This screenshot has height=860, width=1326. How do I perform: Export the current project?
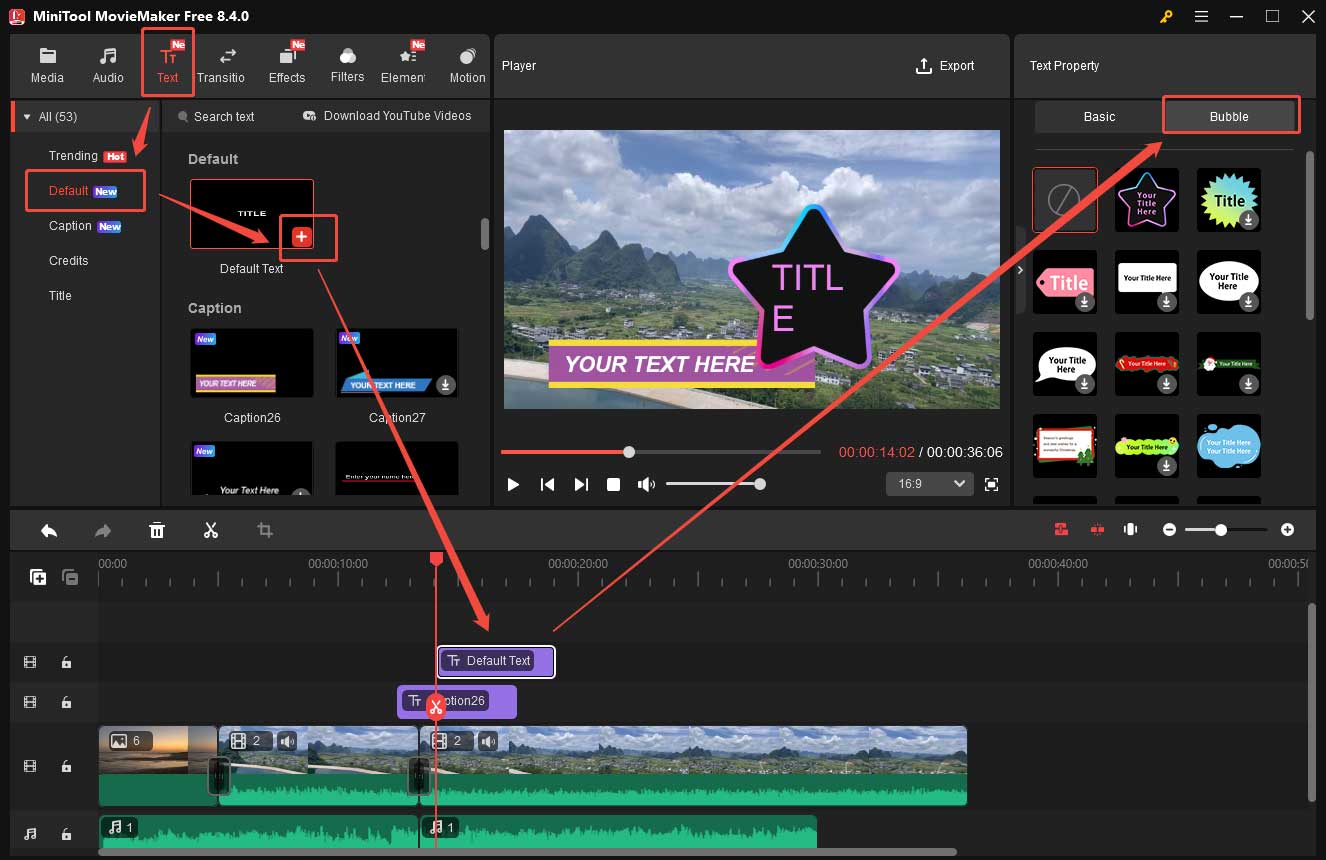pyautogui.click(x=946, y=66)
